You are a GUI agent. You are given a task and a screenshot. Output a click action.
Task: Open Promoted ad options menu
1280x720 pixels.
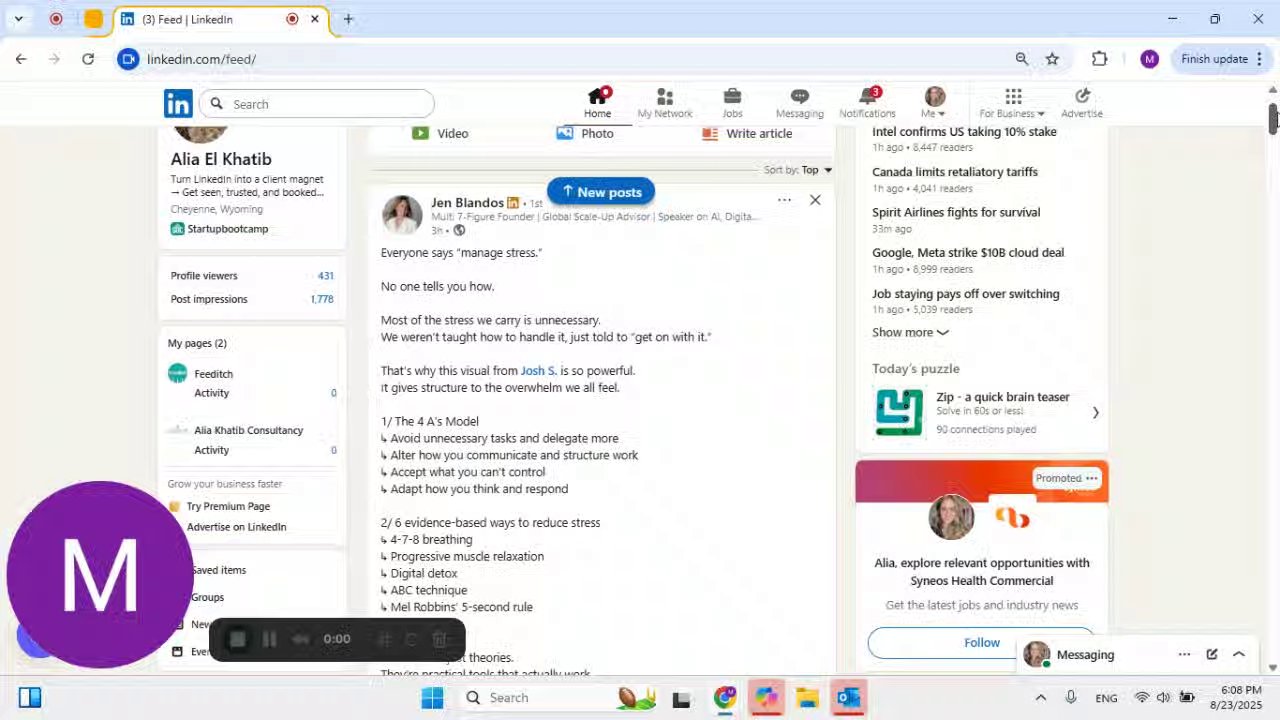click(1092, 478)
